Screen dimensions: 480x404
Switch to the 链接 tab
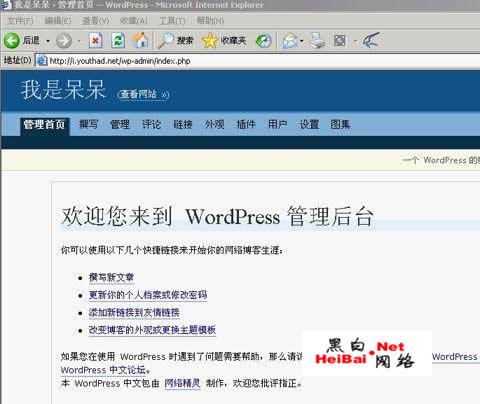[x=183, y=125]
